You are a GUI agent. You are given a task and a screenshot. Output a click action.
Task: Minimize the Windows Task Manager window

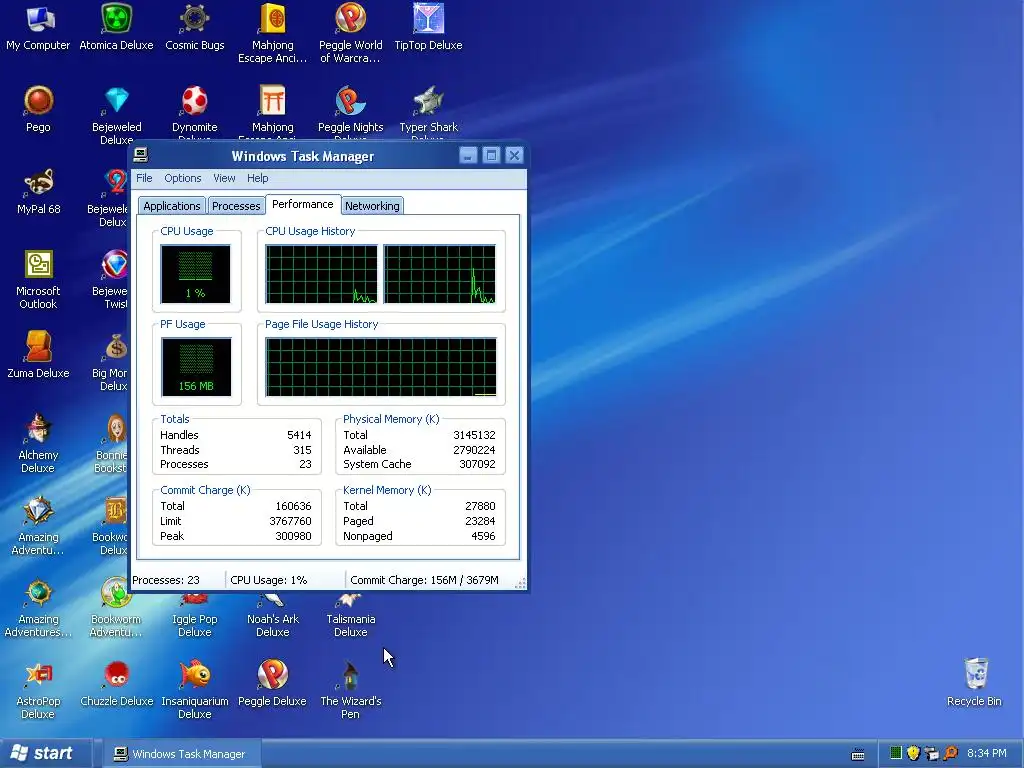point(468,155)
